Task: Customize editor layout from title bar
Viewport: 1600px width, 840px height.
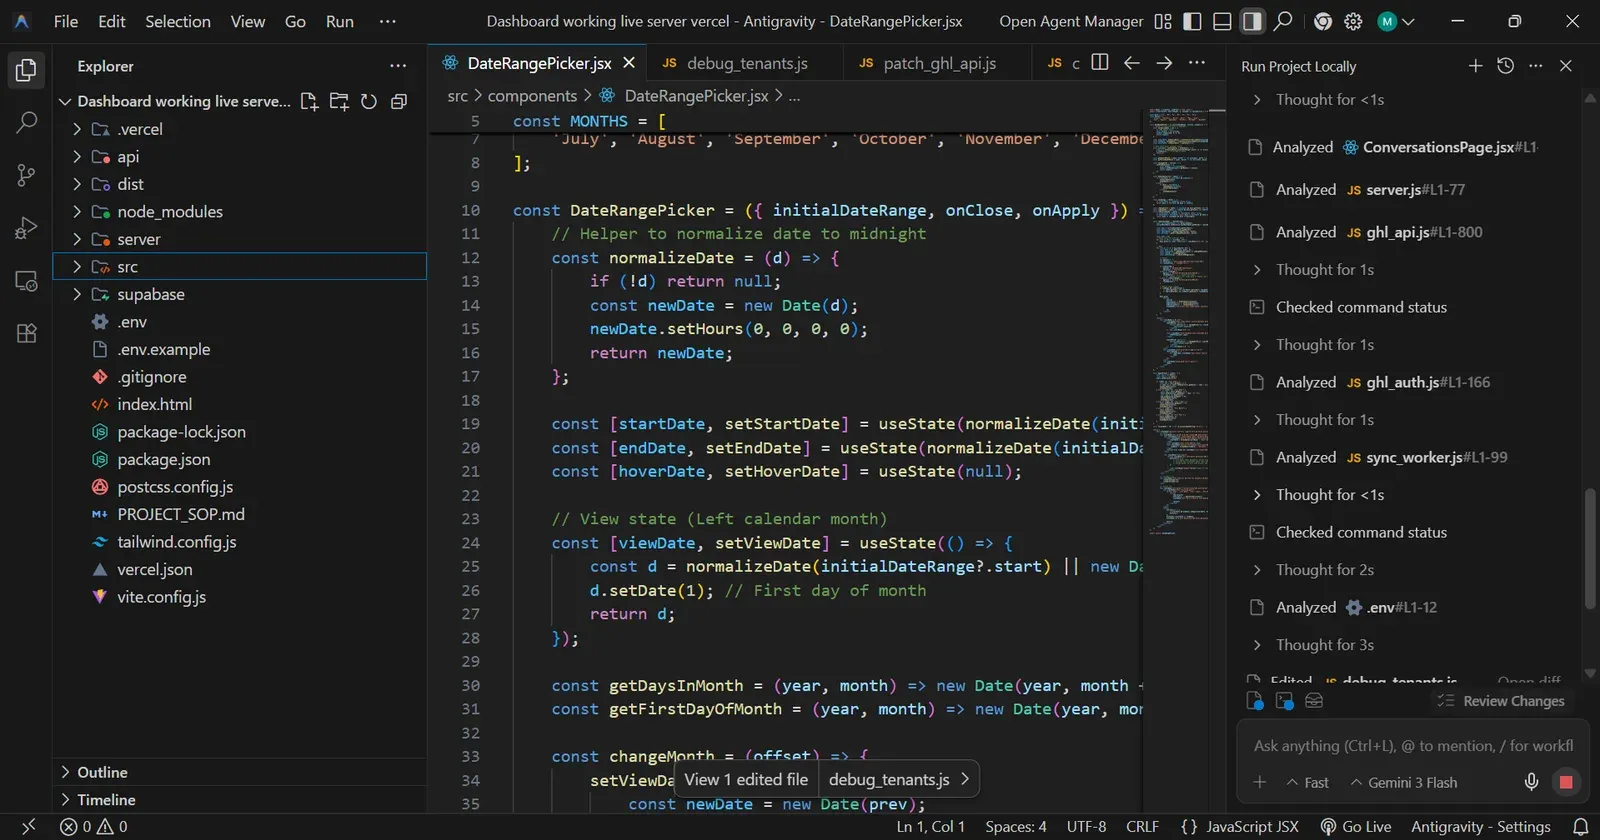Action: click(1163, 21)
